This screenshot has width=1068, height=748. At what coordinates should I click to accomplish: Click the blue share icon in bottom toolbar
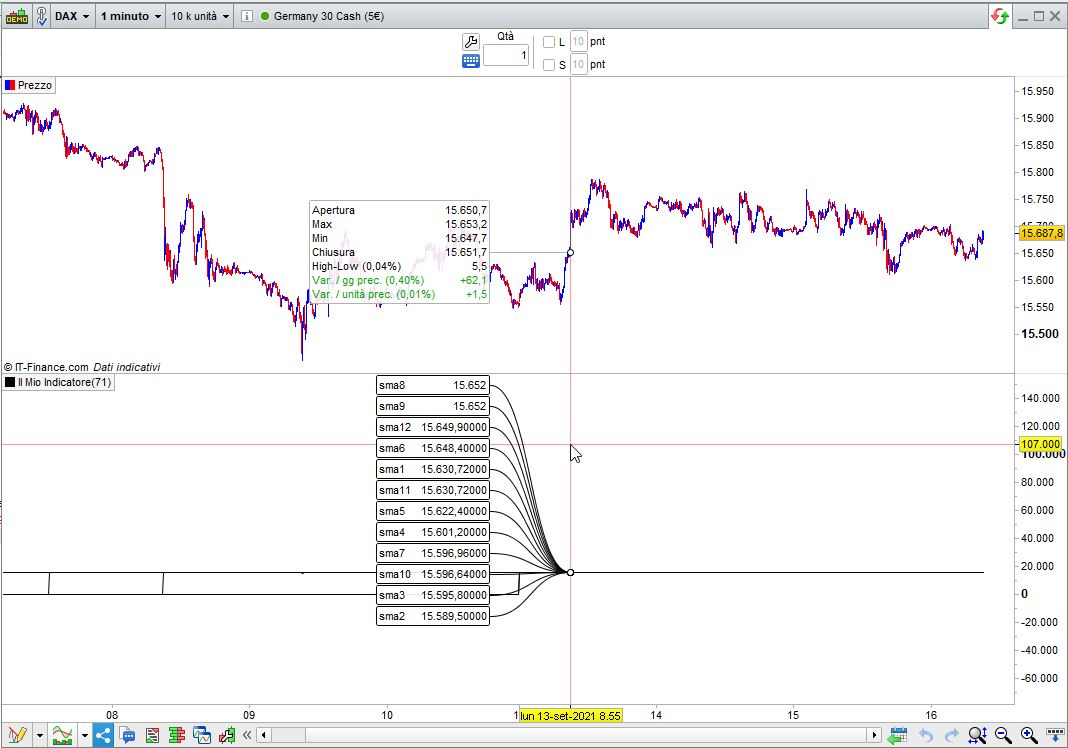[x=104, y=736]
